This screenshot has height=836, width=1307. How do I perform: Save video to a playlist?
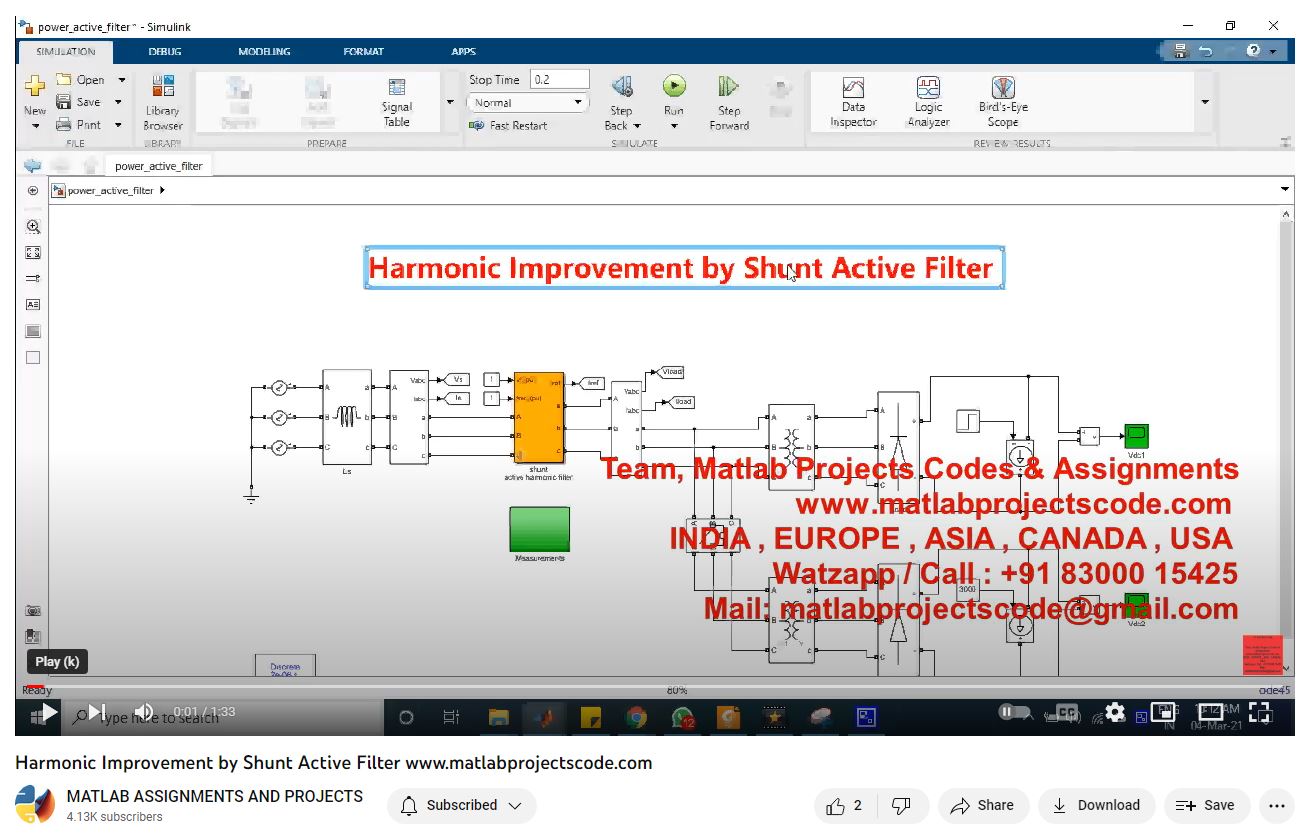pos(1206,806)
